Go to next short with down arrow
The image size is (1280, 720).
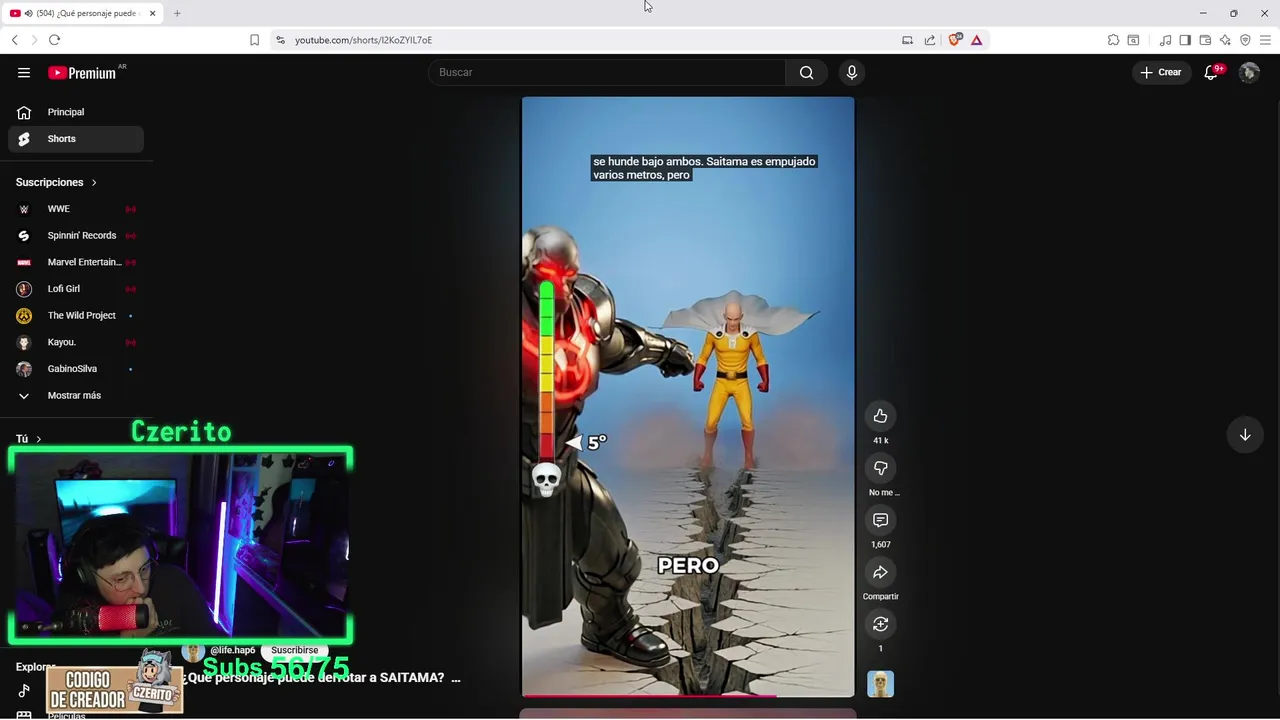coord(1245,435)
